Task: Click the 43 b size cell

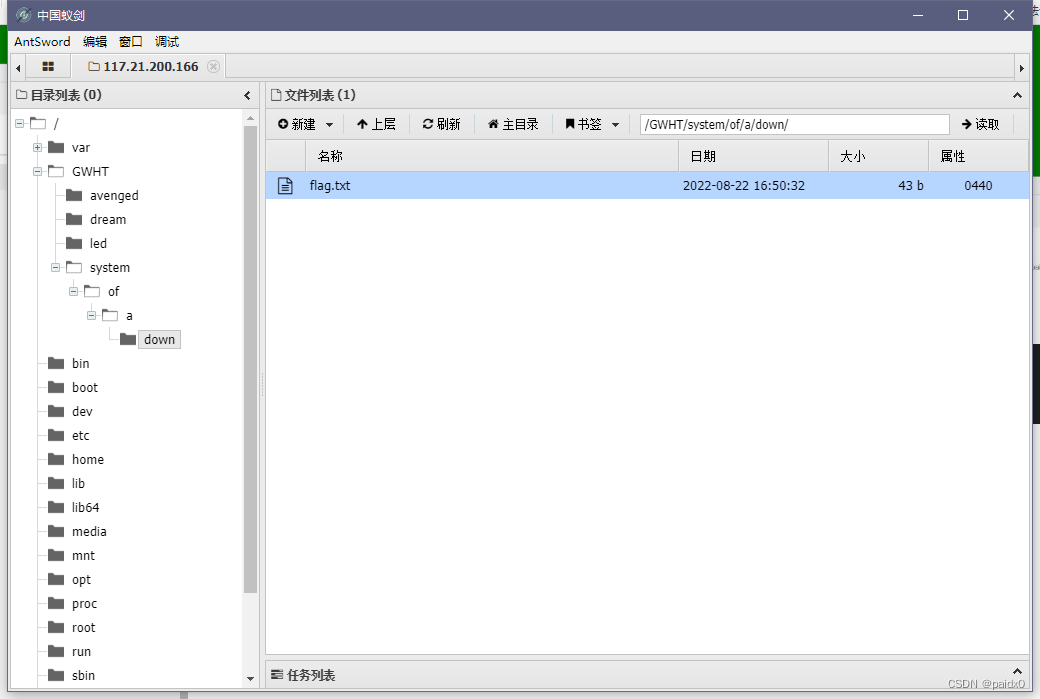Action: click(911, 186)
